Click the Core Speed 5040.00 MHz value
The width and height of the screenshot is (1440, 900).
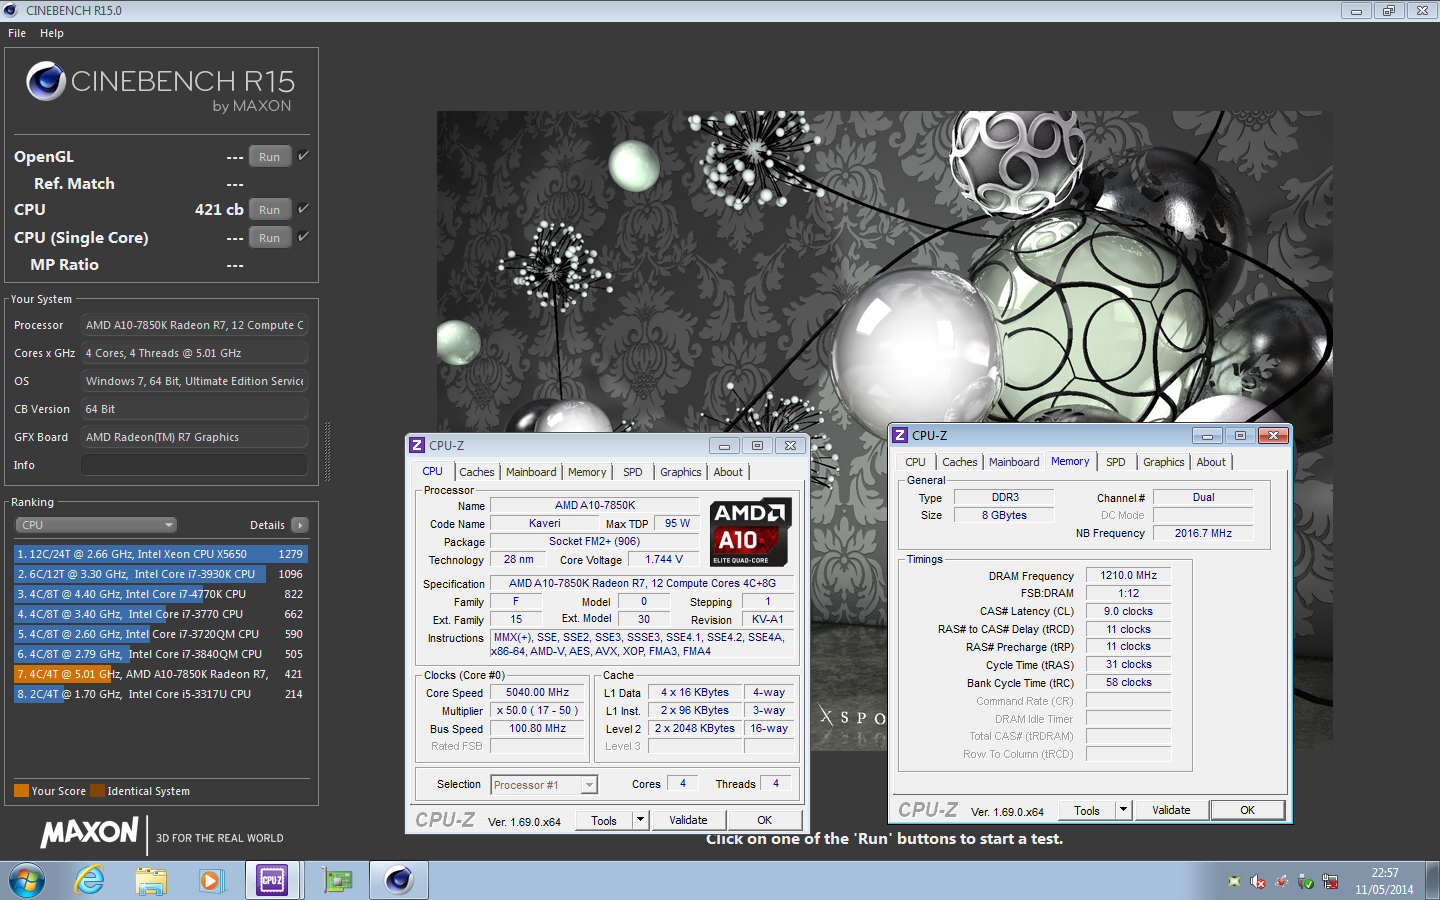coord(537,692)
